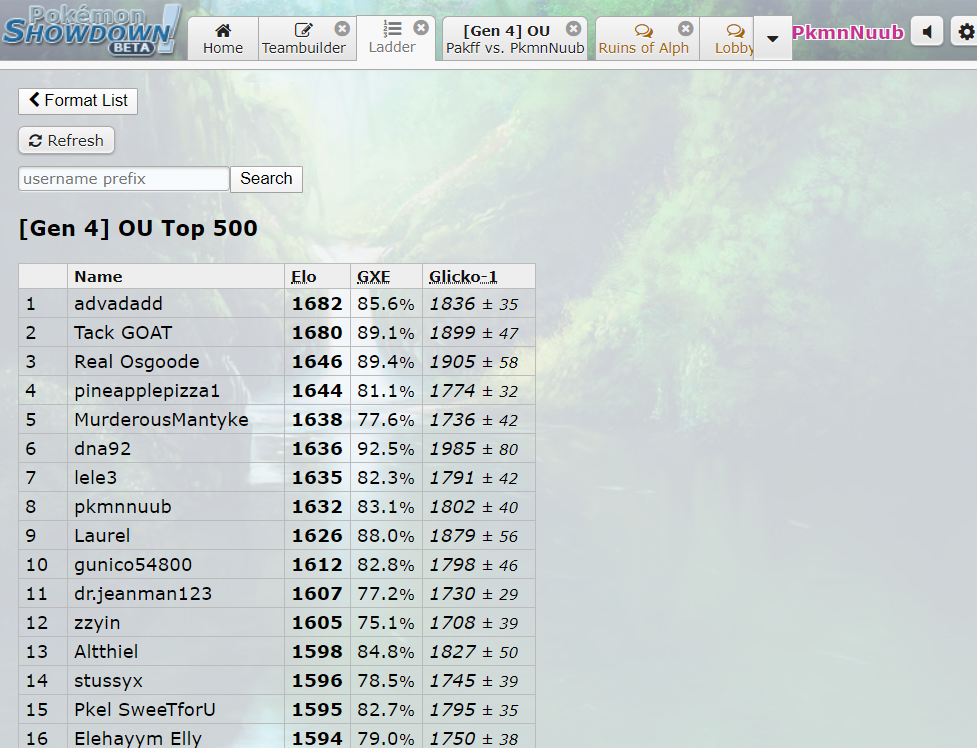This screenshot has width=977, height=748.
Task: Focus the username prefix search field
Action: point(124,179)
